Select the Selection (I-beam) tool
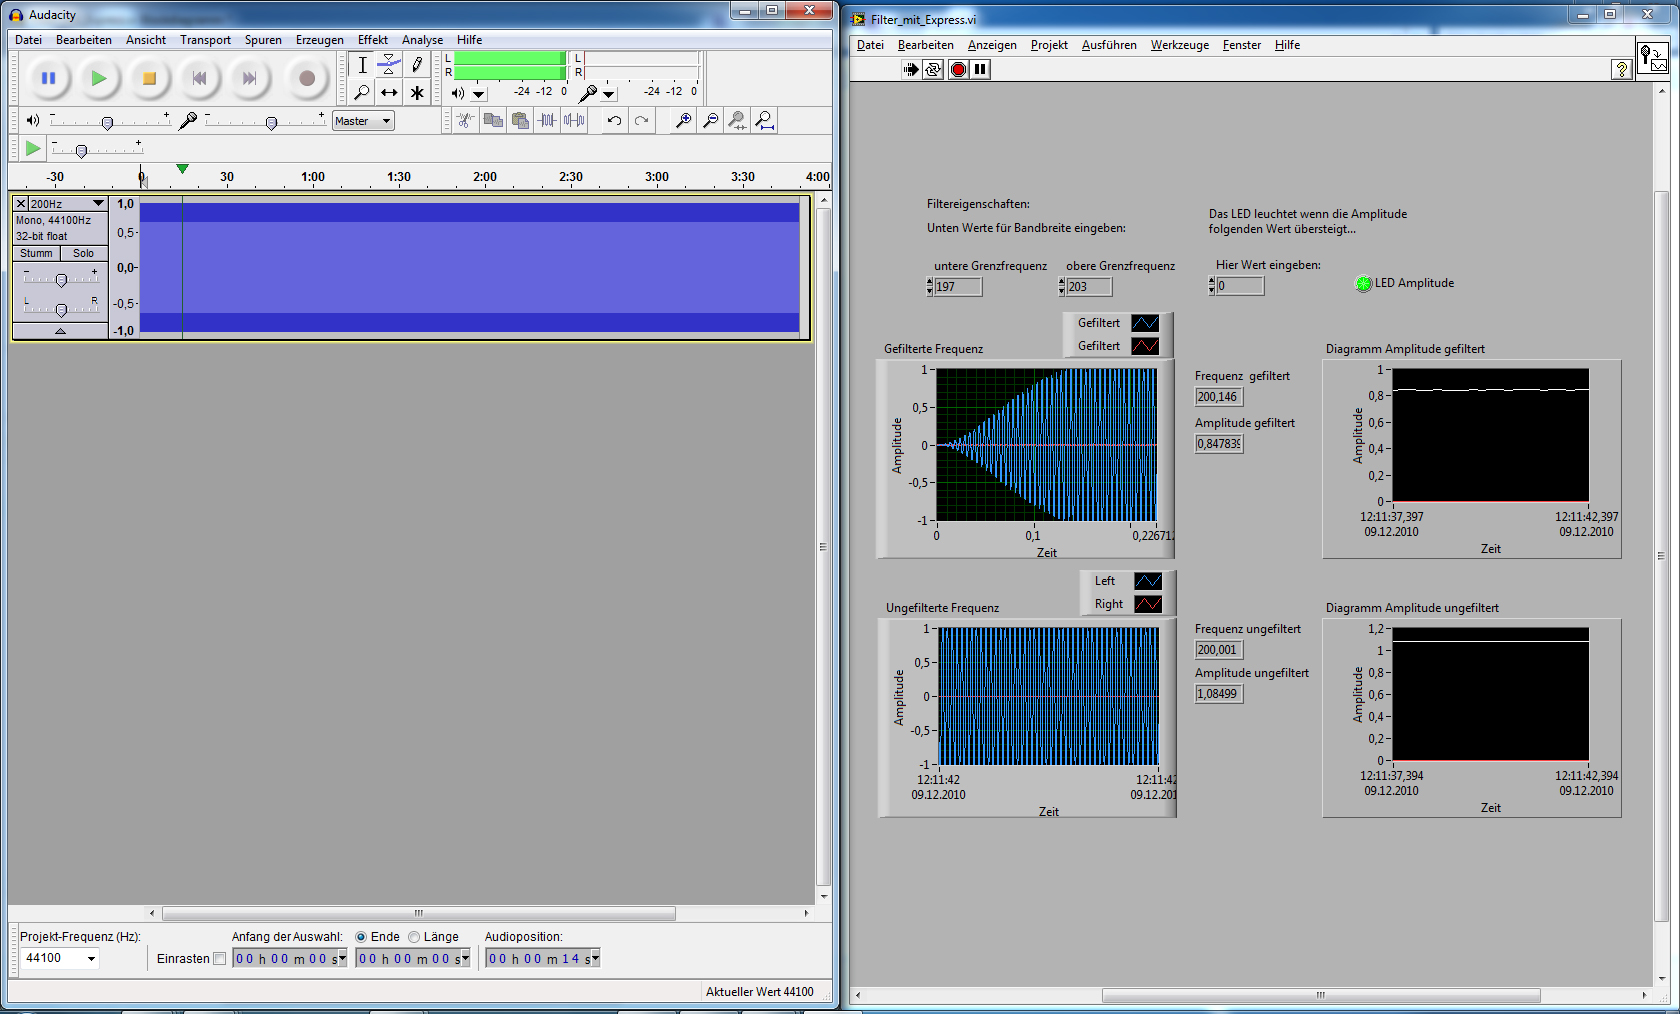Image resolution: width=1680 pixels, height=1014 pixels. (x=362, y=65)
